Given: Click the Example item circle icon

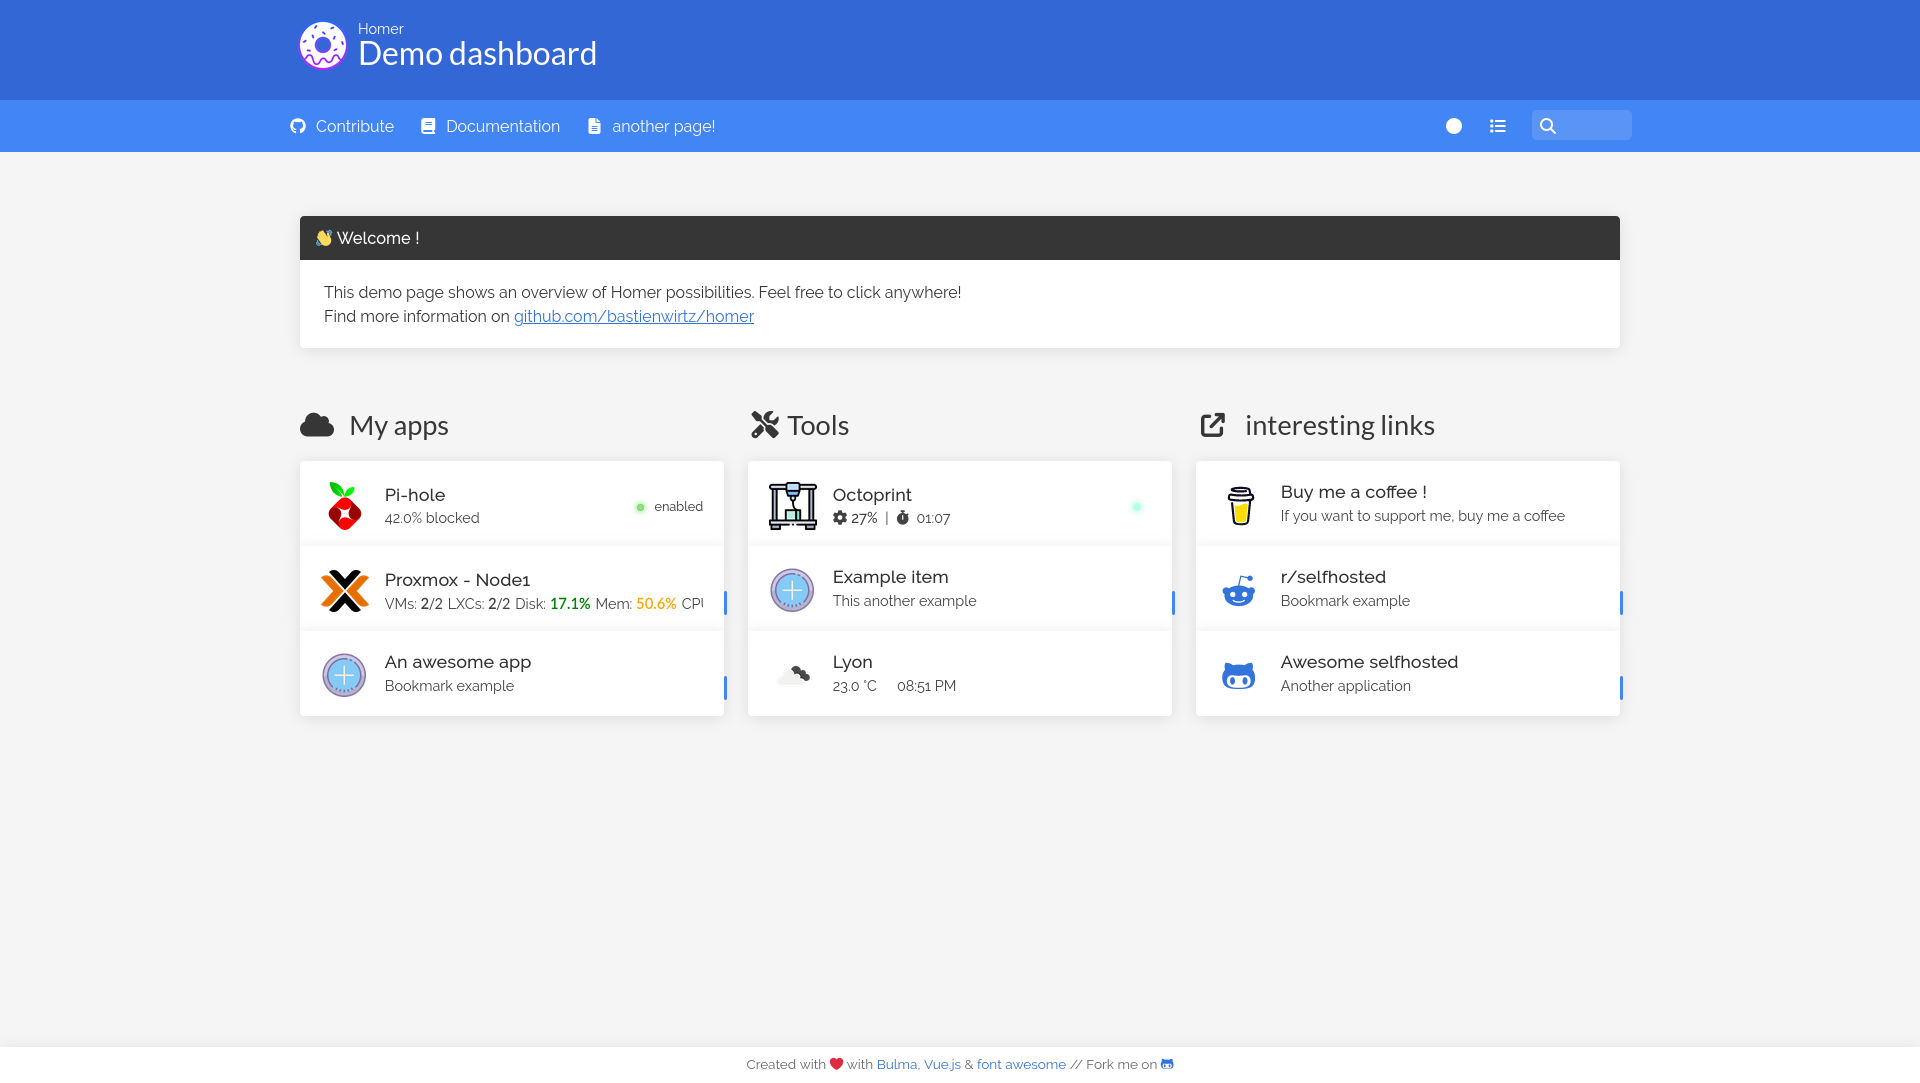Looking at the screenshot, I should (x=792, y=590).
